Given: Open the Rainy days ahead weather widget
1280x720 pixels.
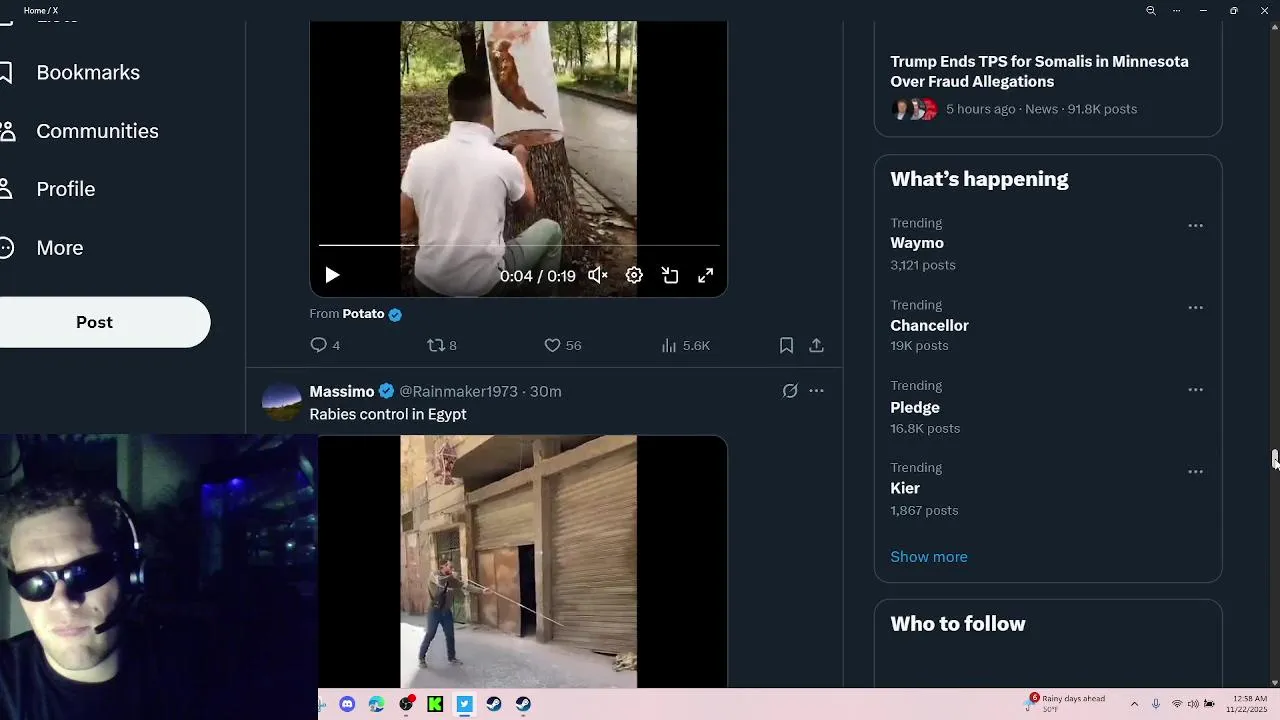Looking at the screenshot, I should (x=1067, y=703).
